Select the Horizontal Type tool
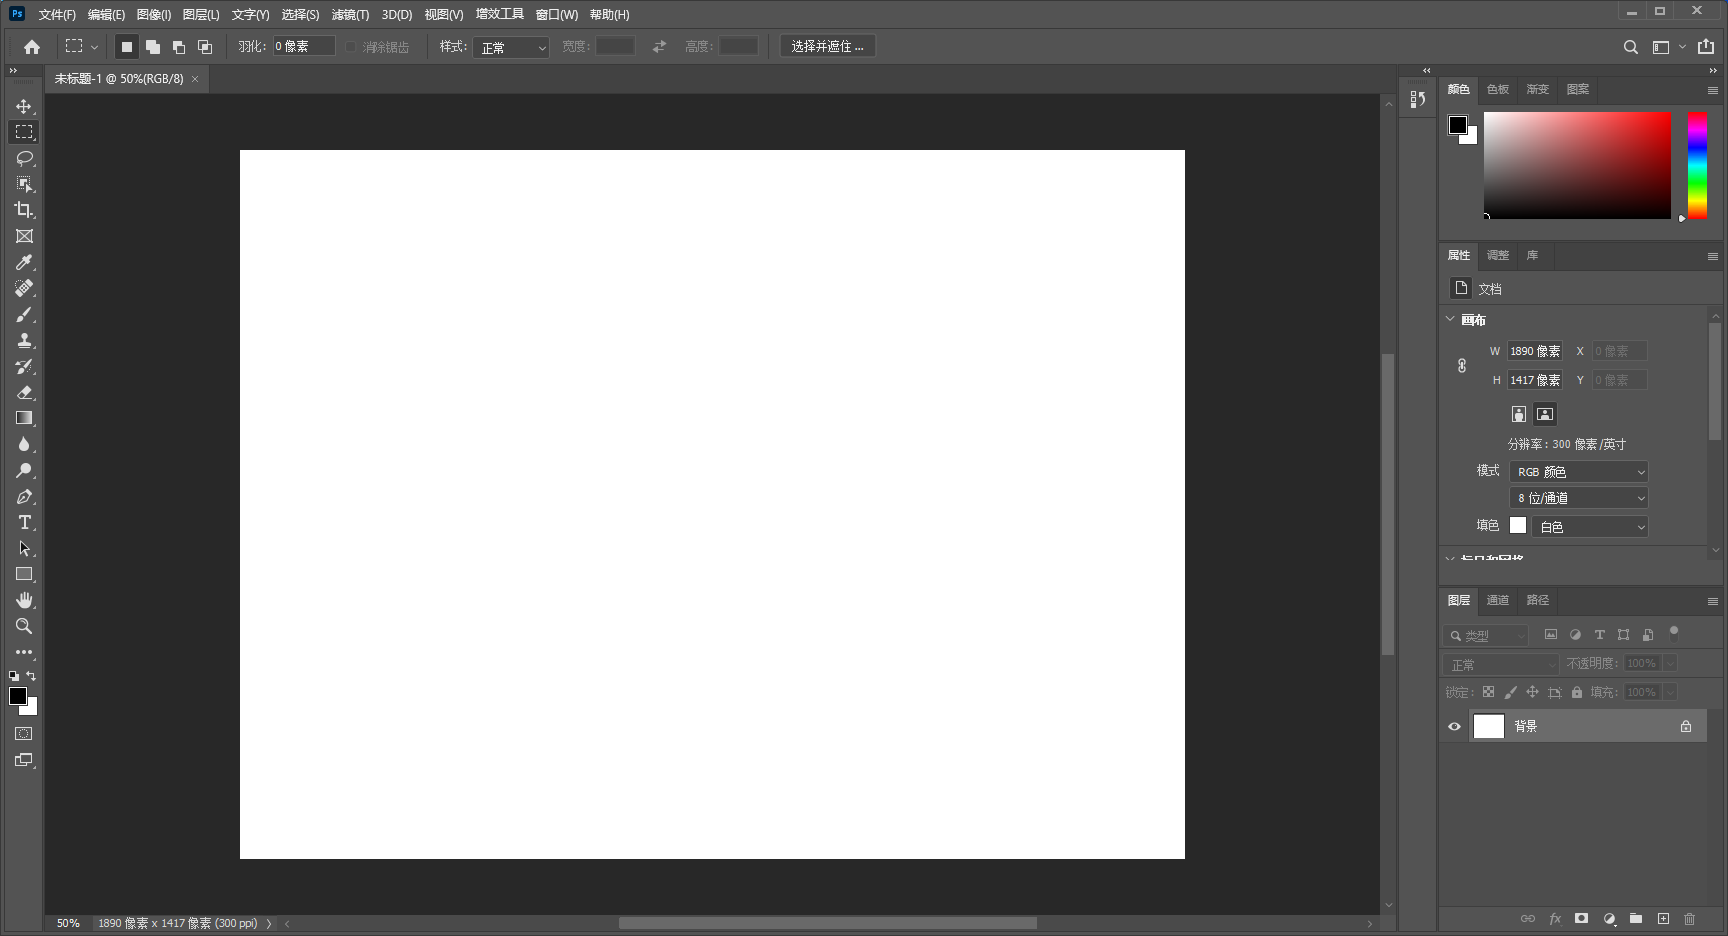1728x936 pixels. 24,522
